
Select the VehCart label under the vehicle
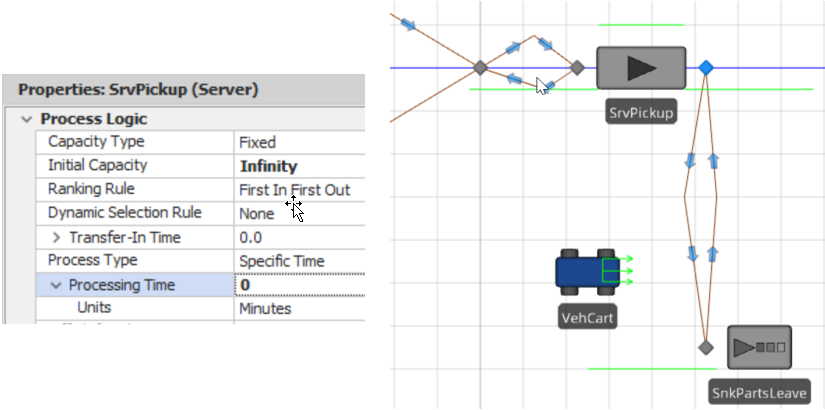(x=587, y=318)
